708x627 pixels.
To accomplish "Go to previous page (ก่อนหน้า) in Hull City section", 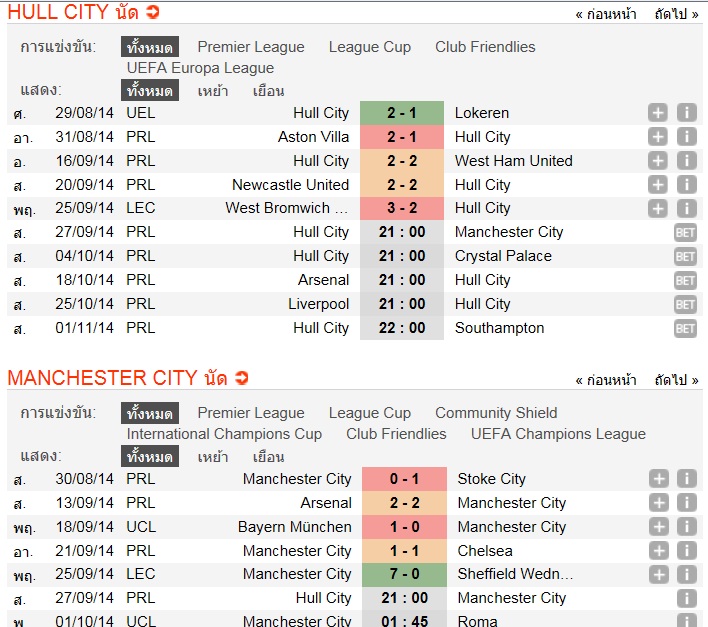I will pos(606,14).
